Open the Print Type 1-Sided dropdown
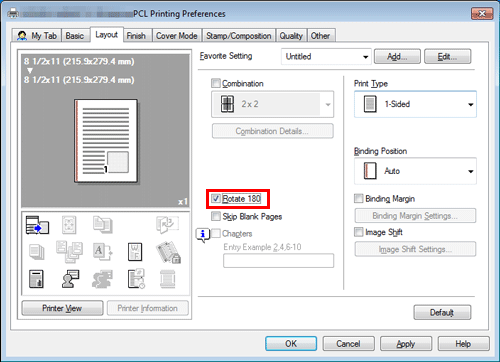Viewport: 500px width, 362px height. coord(415,104)
